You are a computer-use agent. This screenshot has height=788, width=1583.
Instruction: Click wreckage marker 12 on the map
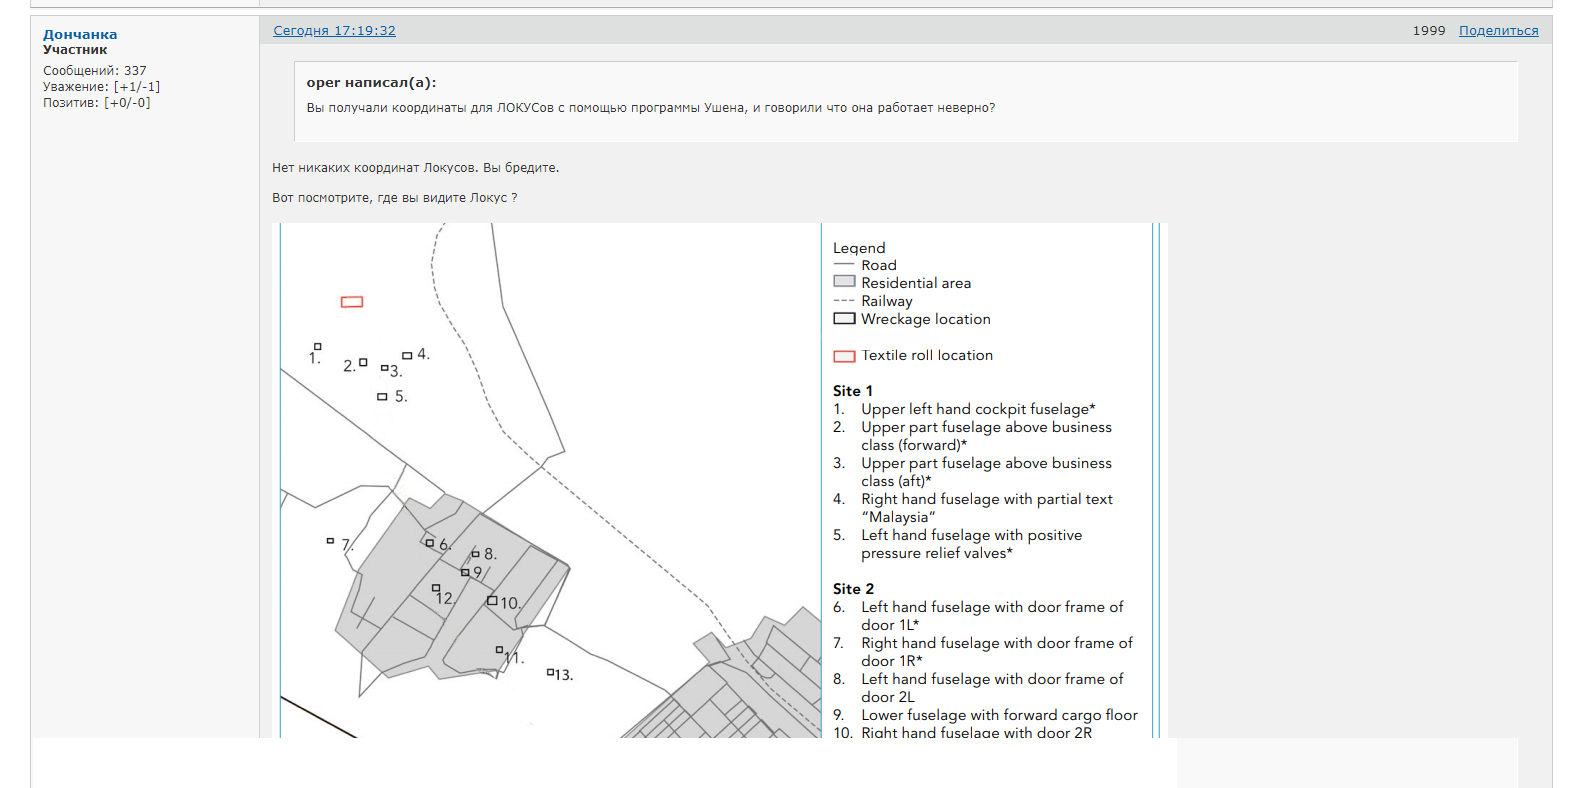pos(436,588)
